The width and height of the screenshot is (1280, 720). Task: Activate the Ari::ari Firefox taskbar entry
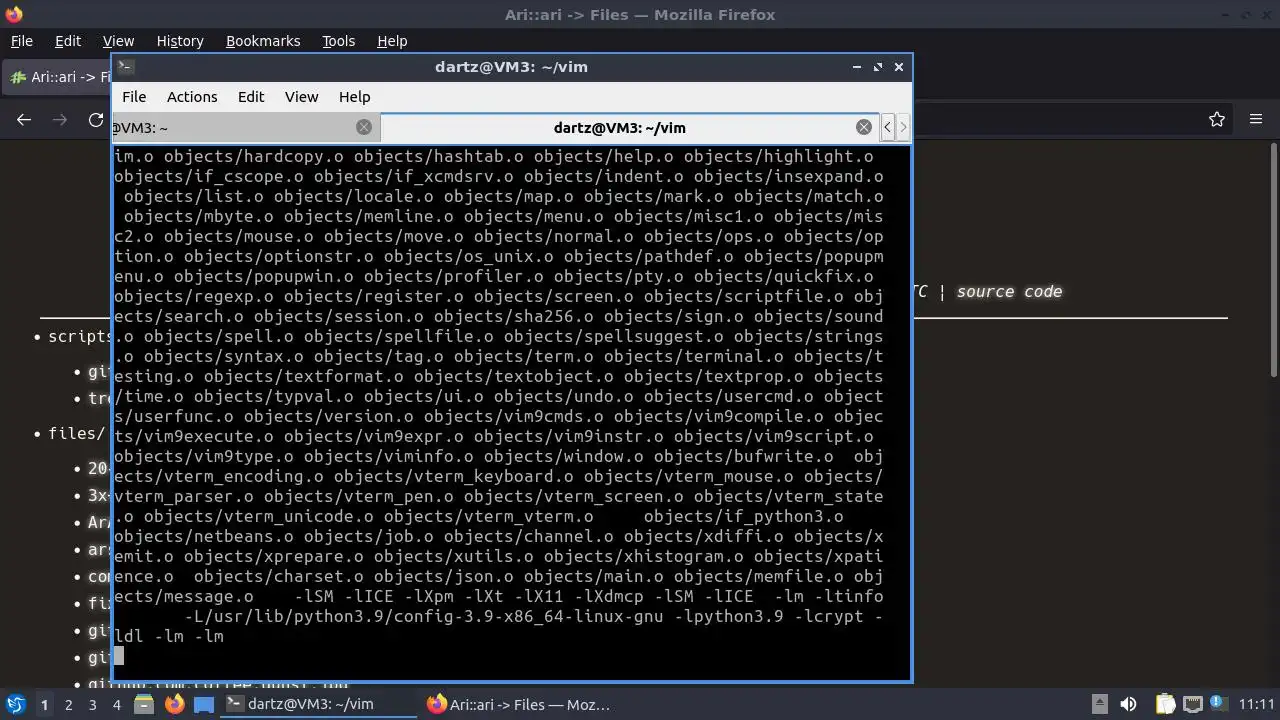tap(520, 705)
